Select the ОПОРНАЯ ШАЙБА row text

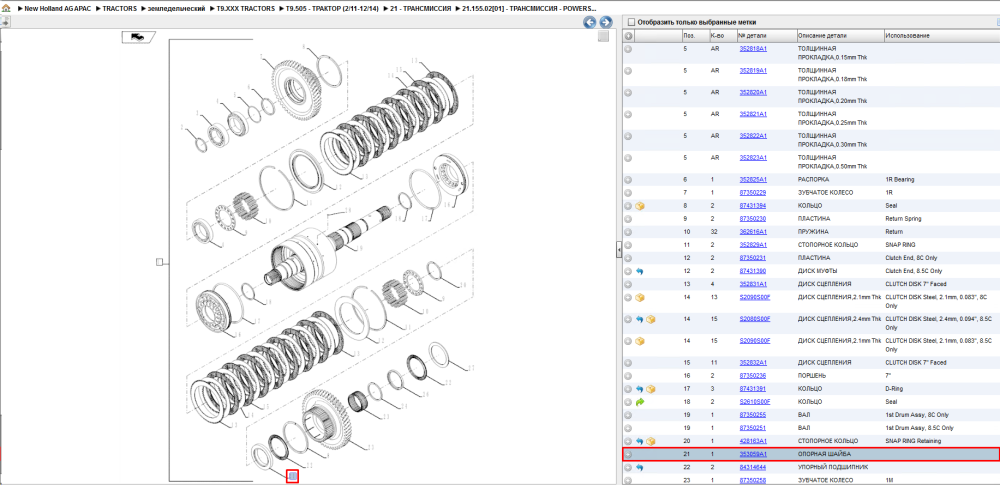point(823,454)
